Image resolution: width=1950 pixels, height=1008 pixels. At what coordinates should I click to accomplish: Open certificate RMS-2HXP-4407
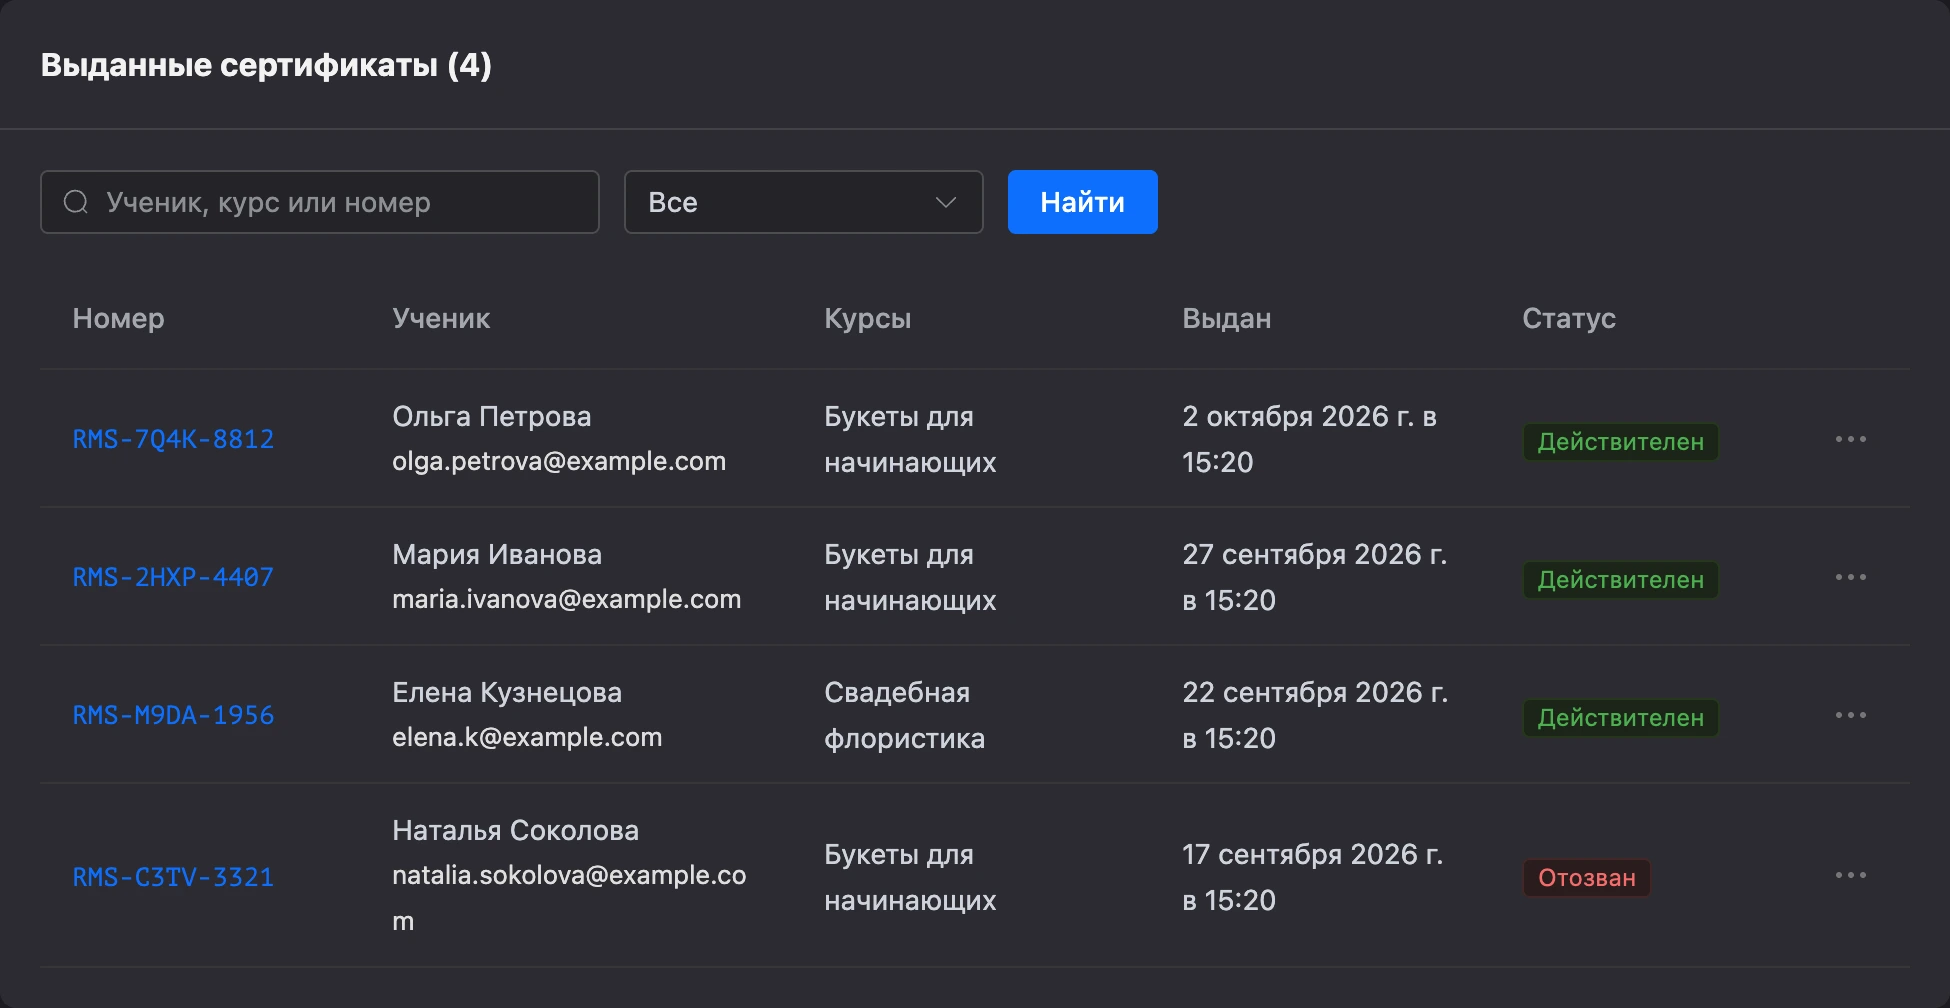[173, 577]
